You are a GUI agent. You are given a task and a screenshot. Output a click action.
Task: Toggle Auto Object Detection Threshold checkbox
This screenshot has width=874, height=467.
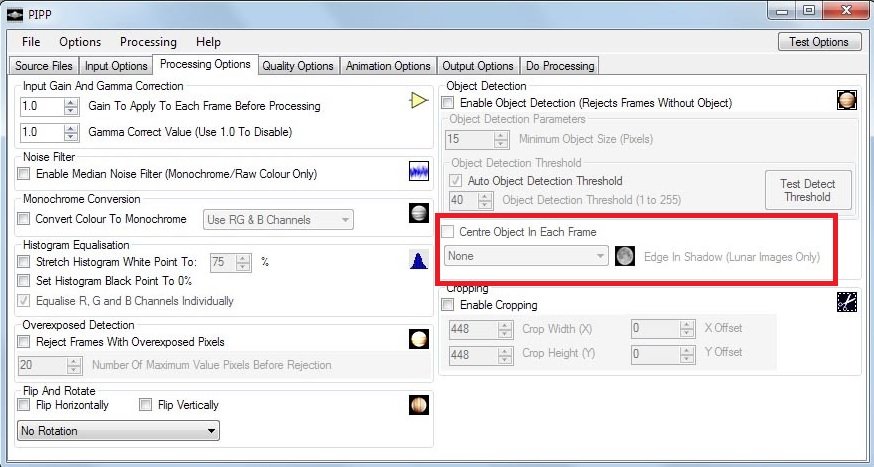[x=455, y=181]
